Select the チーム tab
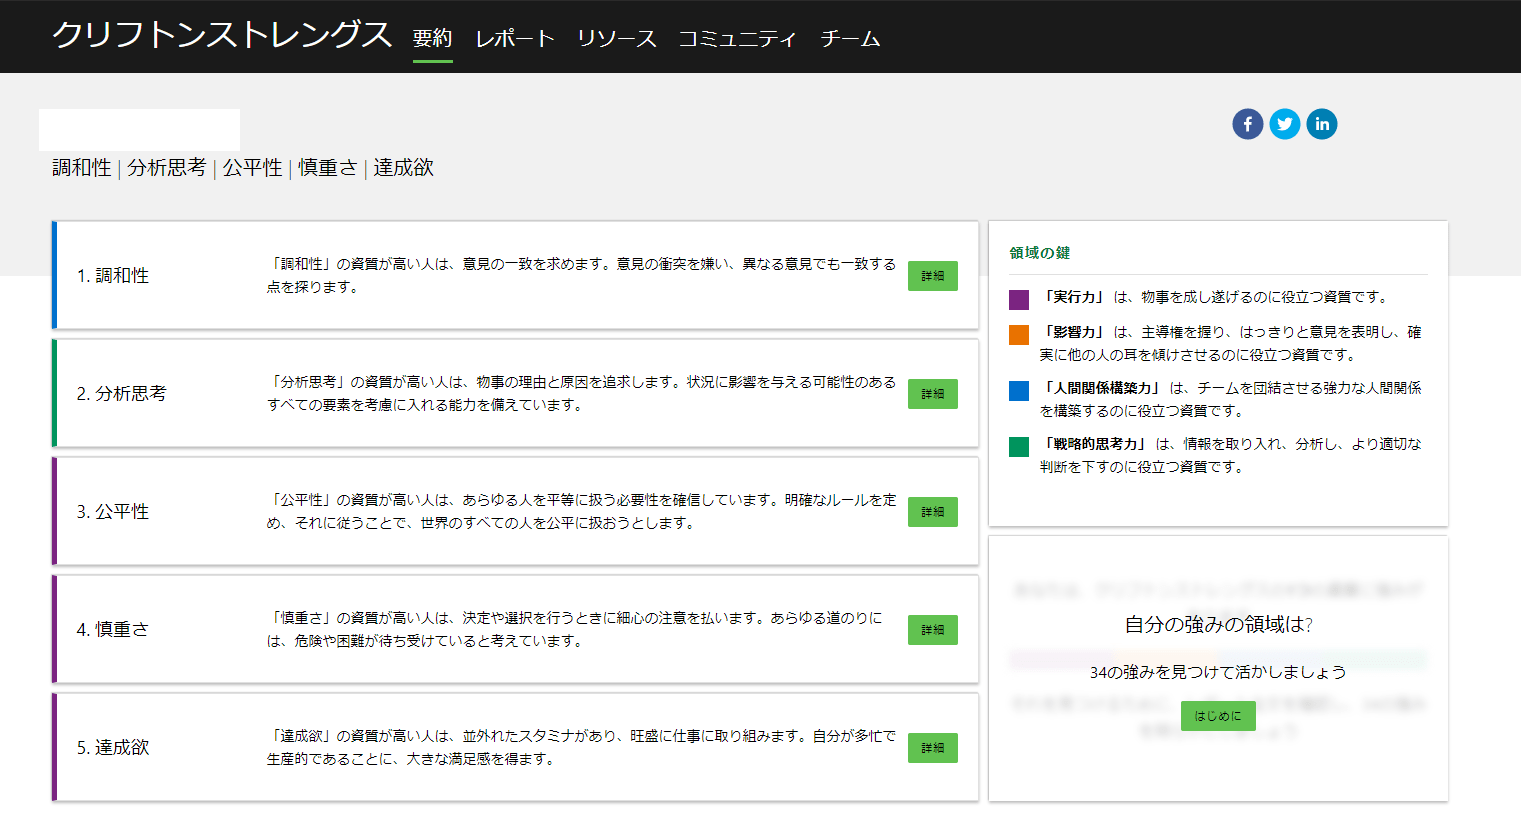Image resolution: width=1521 pixels, height=814 pixels. tap(850, 38)
